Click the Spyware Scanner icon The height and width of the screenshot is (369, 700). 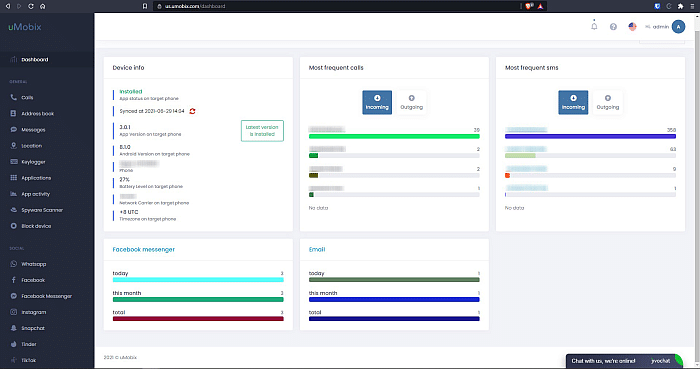[x=13, y=210]
